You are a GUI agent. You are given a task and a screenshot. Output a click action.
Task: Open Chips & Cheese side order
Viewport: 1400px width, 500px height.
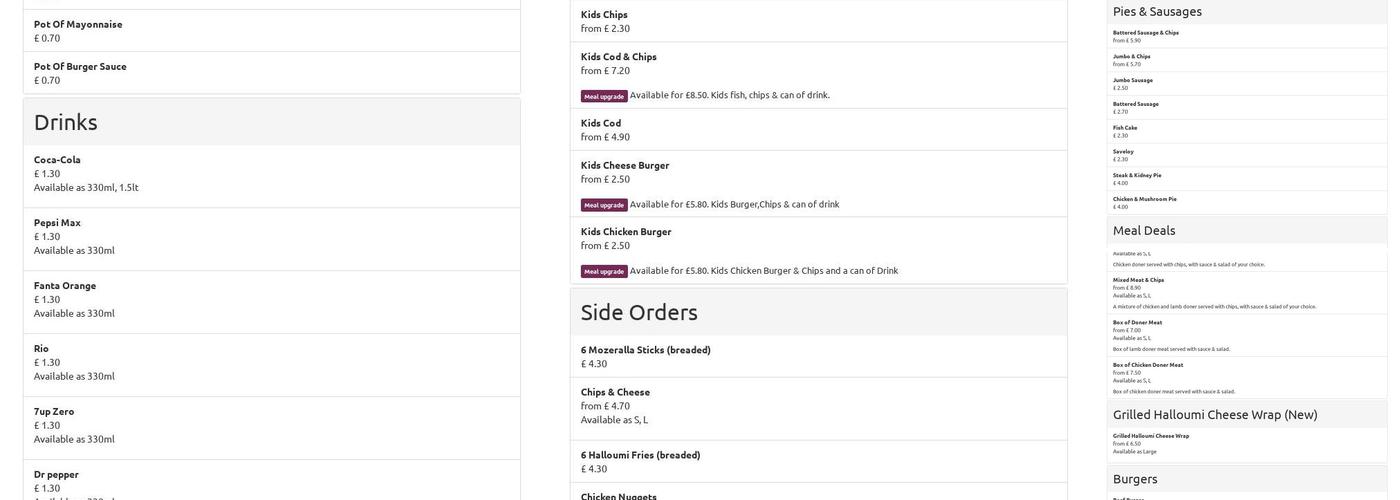click(615, 392)
